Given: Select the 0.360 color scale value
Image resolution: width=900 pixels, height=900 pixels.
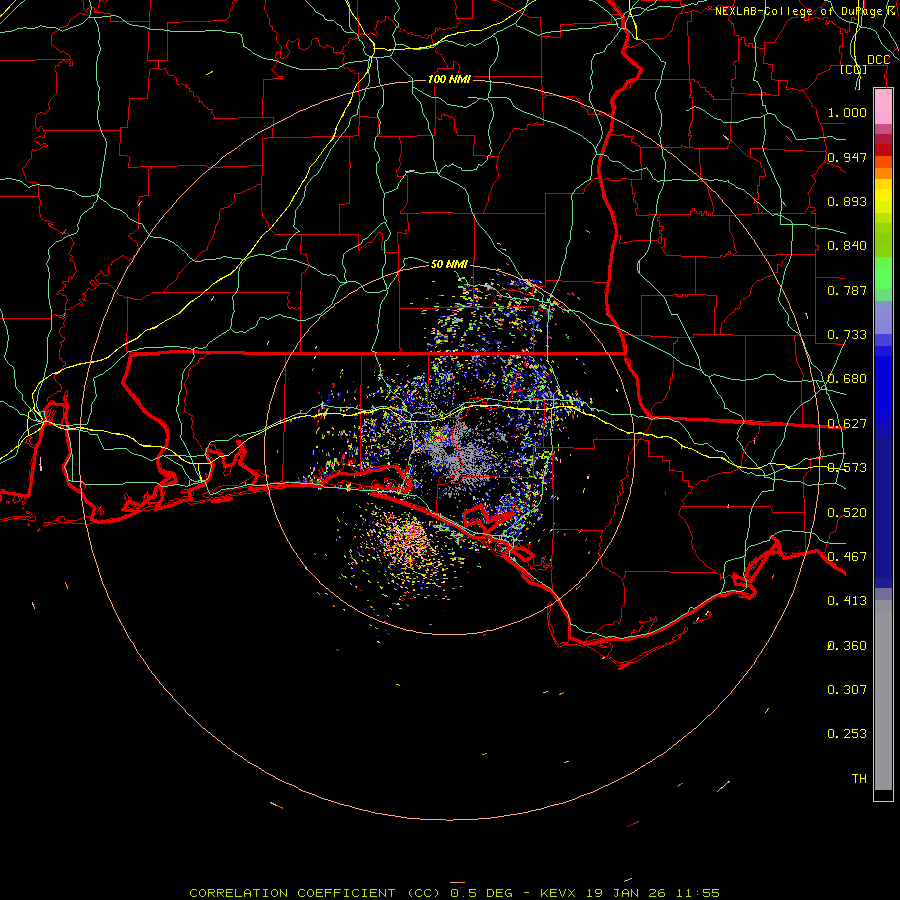Looking at the screenshot, I should point(847,646).
